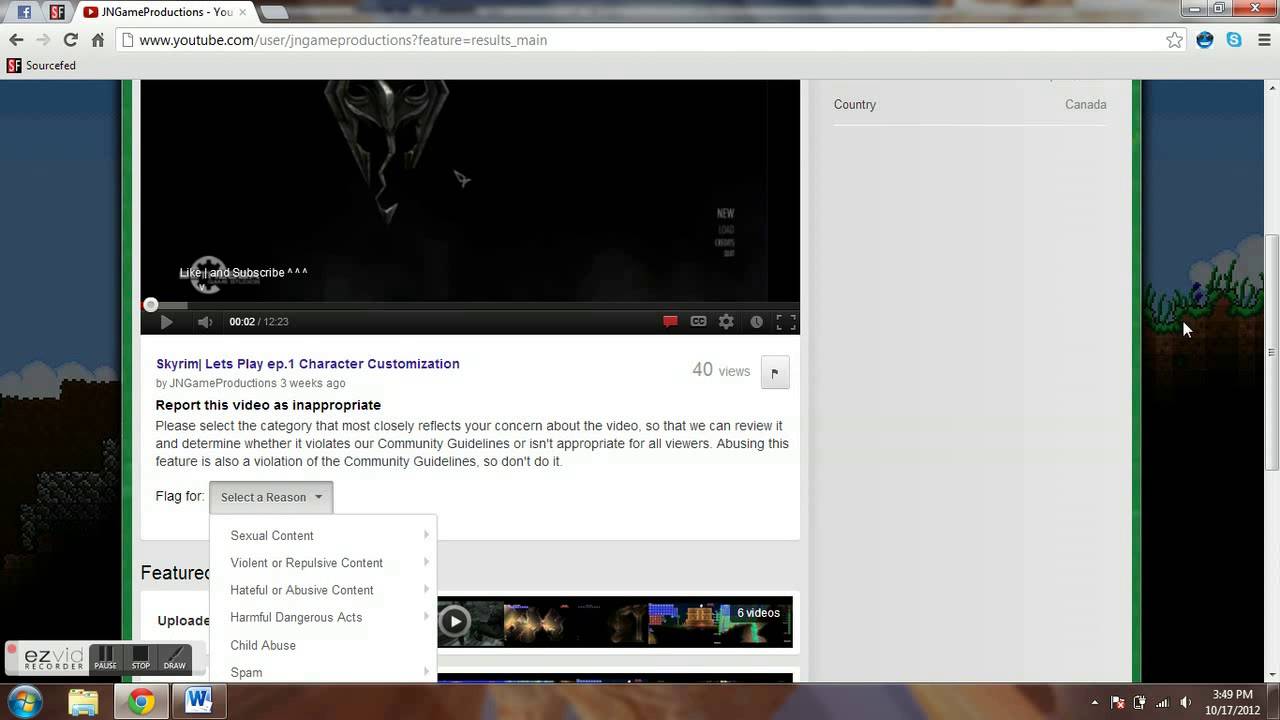This screenshot has width=1280, height=720.
Task: Click the power battery tray icon
Action: click(1139, 702)
